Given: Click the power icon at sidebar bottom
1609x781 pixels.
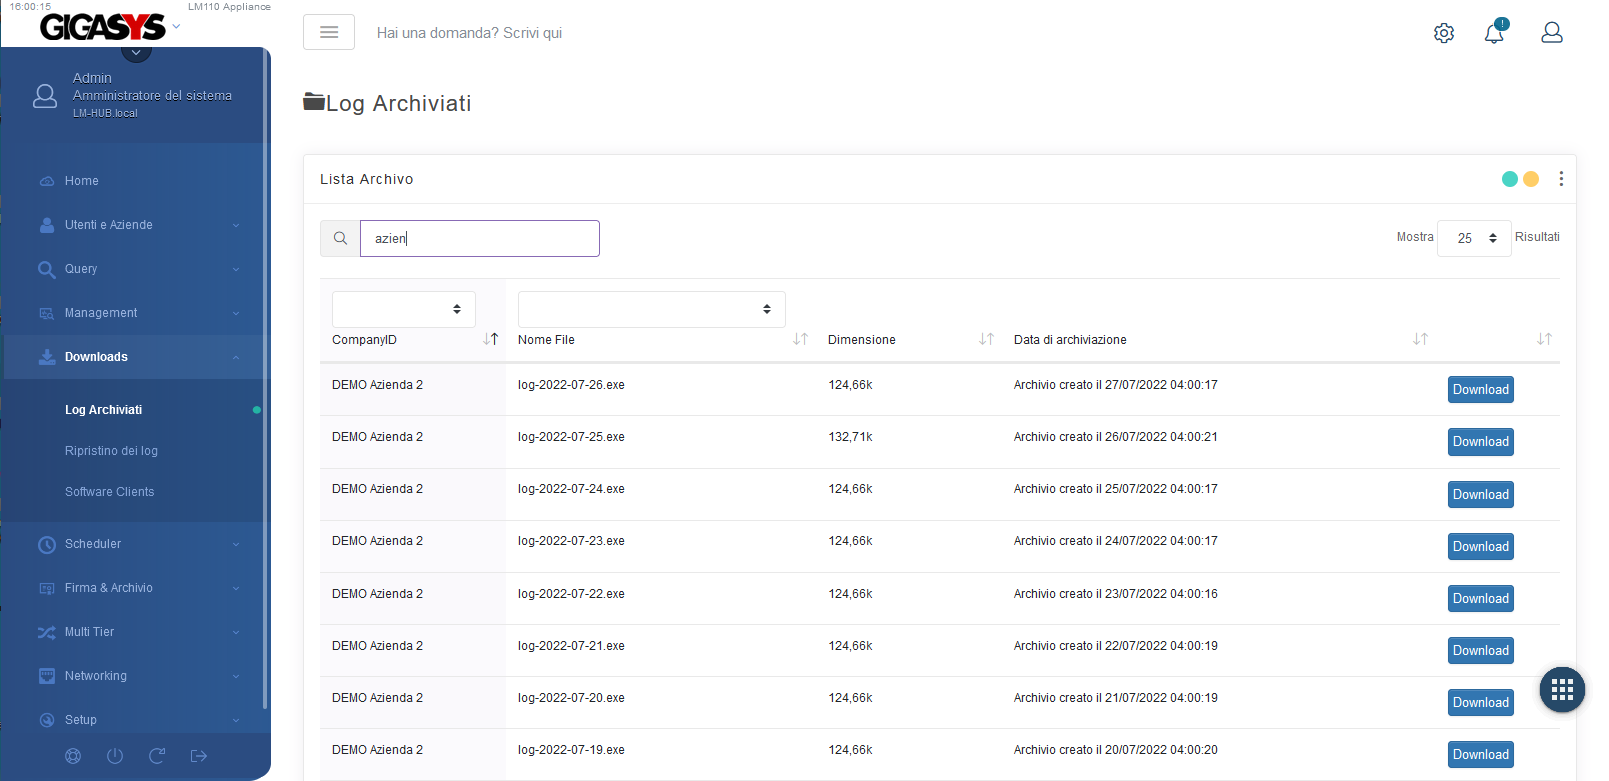Looking at the screenshot, I should point(115,756).
